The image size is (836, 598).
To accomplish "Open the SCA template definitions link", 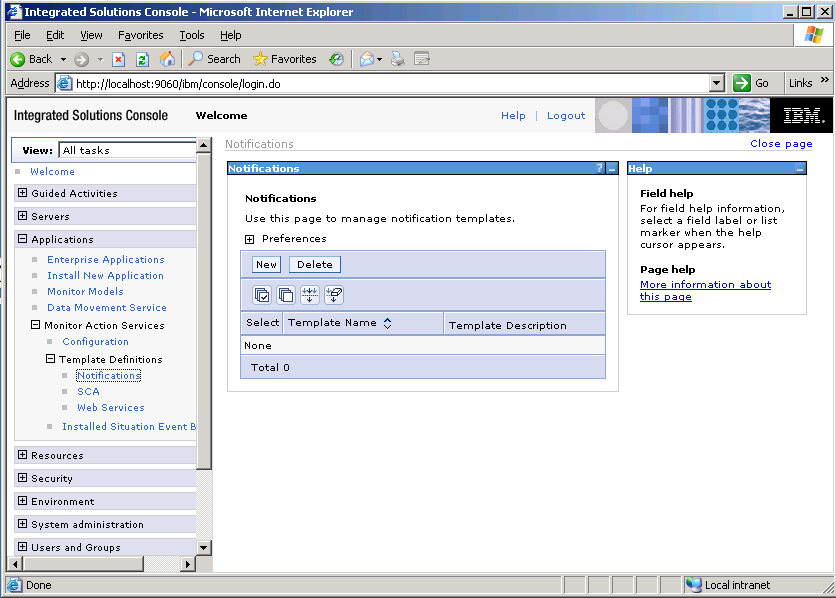I will [x=89, y=392].
